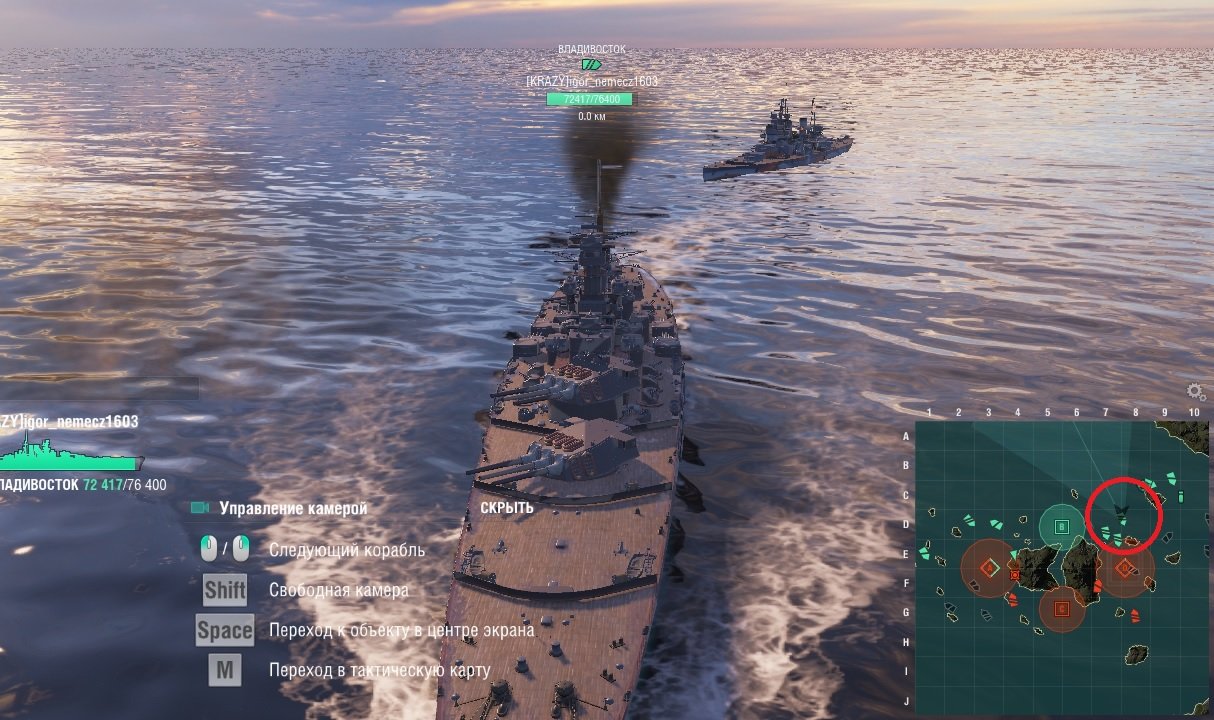Choose Переход в тактическую карту
Screen dimensions: 1214x720
click(x=380, y=670)
